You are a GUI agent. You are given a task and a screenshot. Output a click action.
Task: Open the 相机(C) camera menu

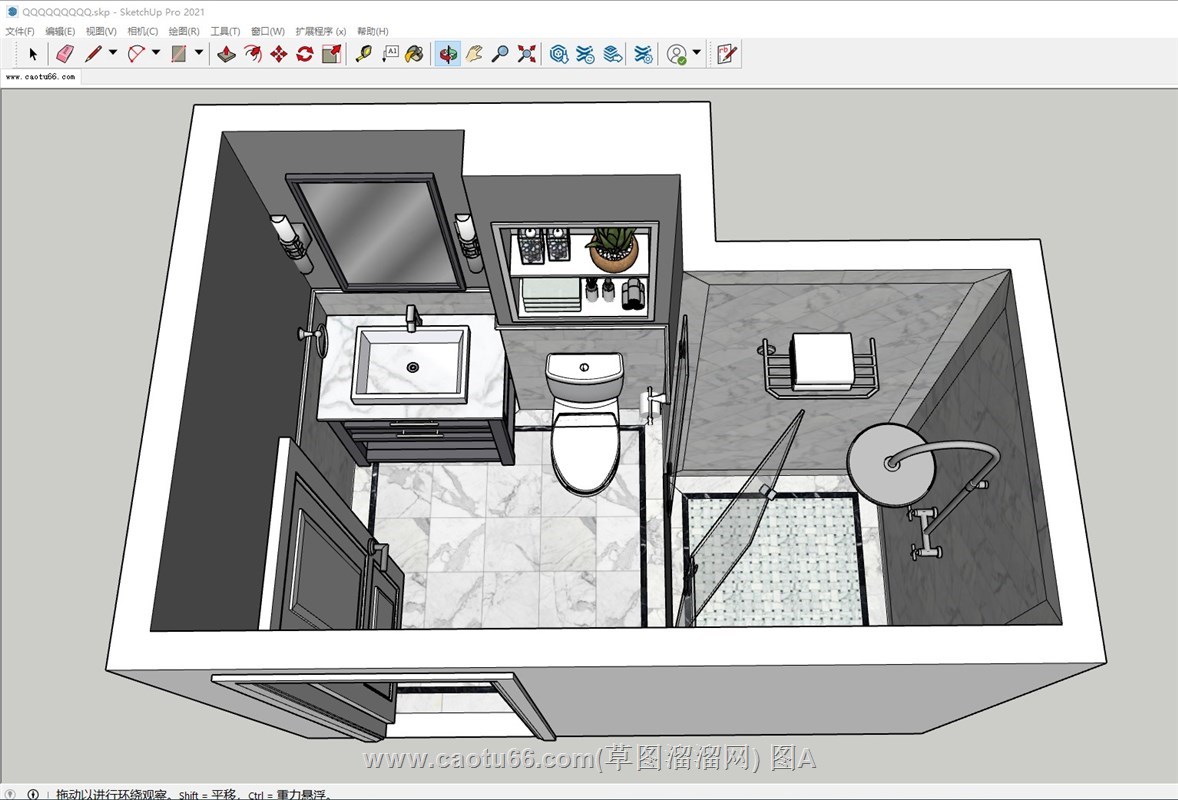tap(142, 32)
